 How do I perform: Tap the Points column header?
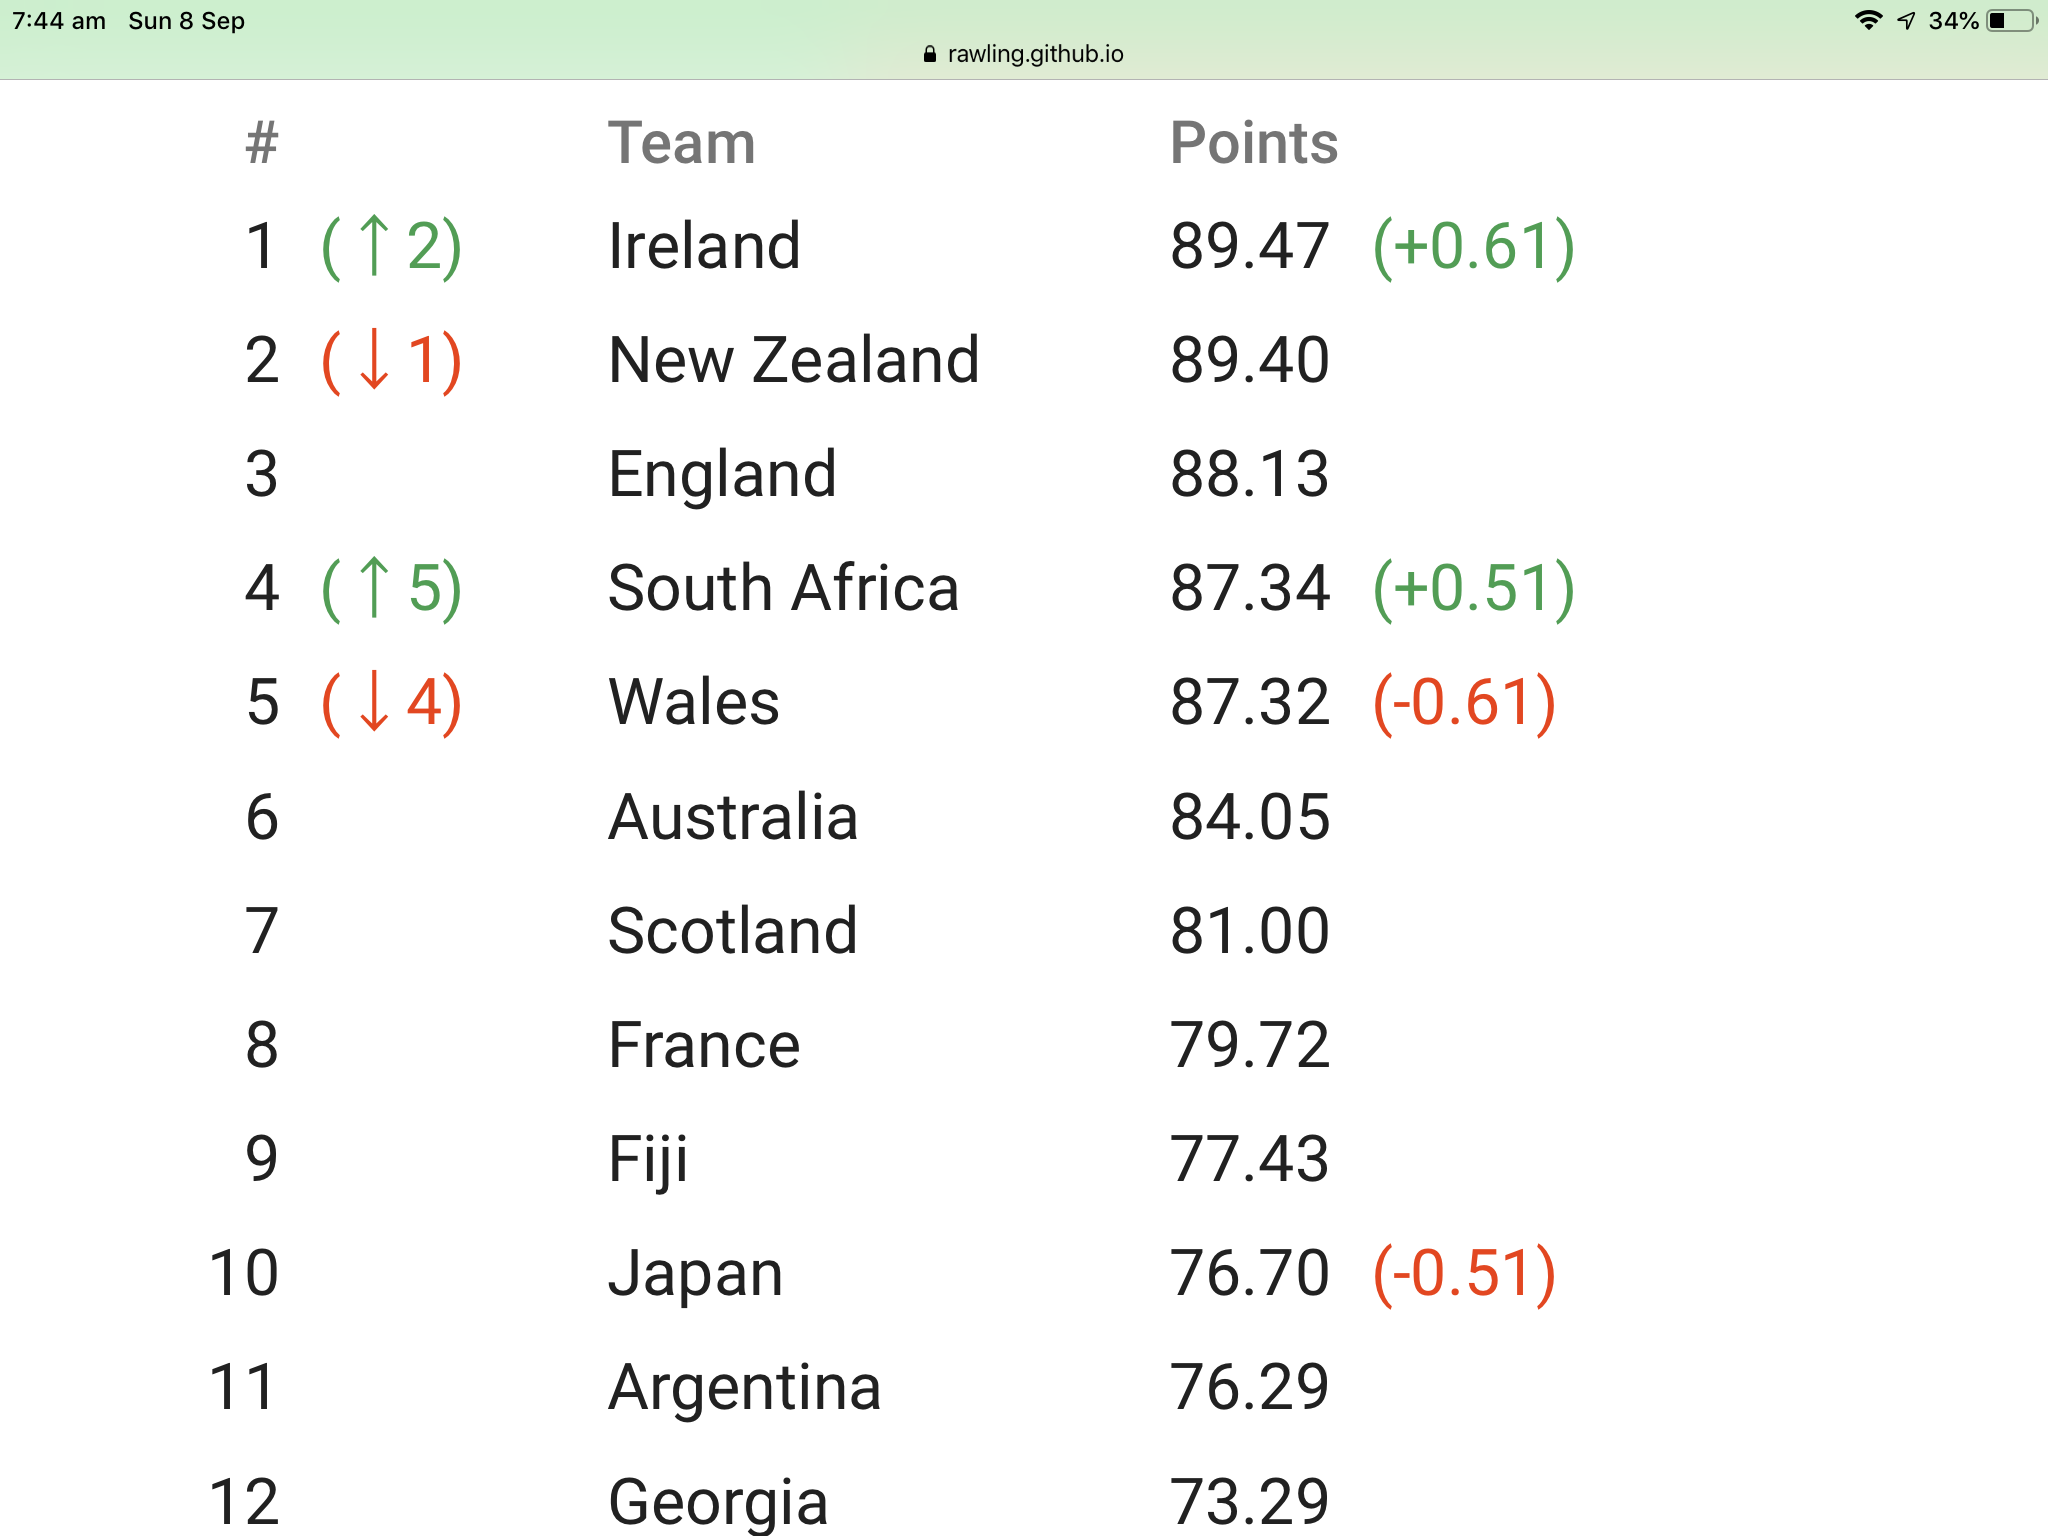[1253, 143]
